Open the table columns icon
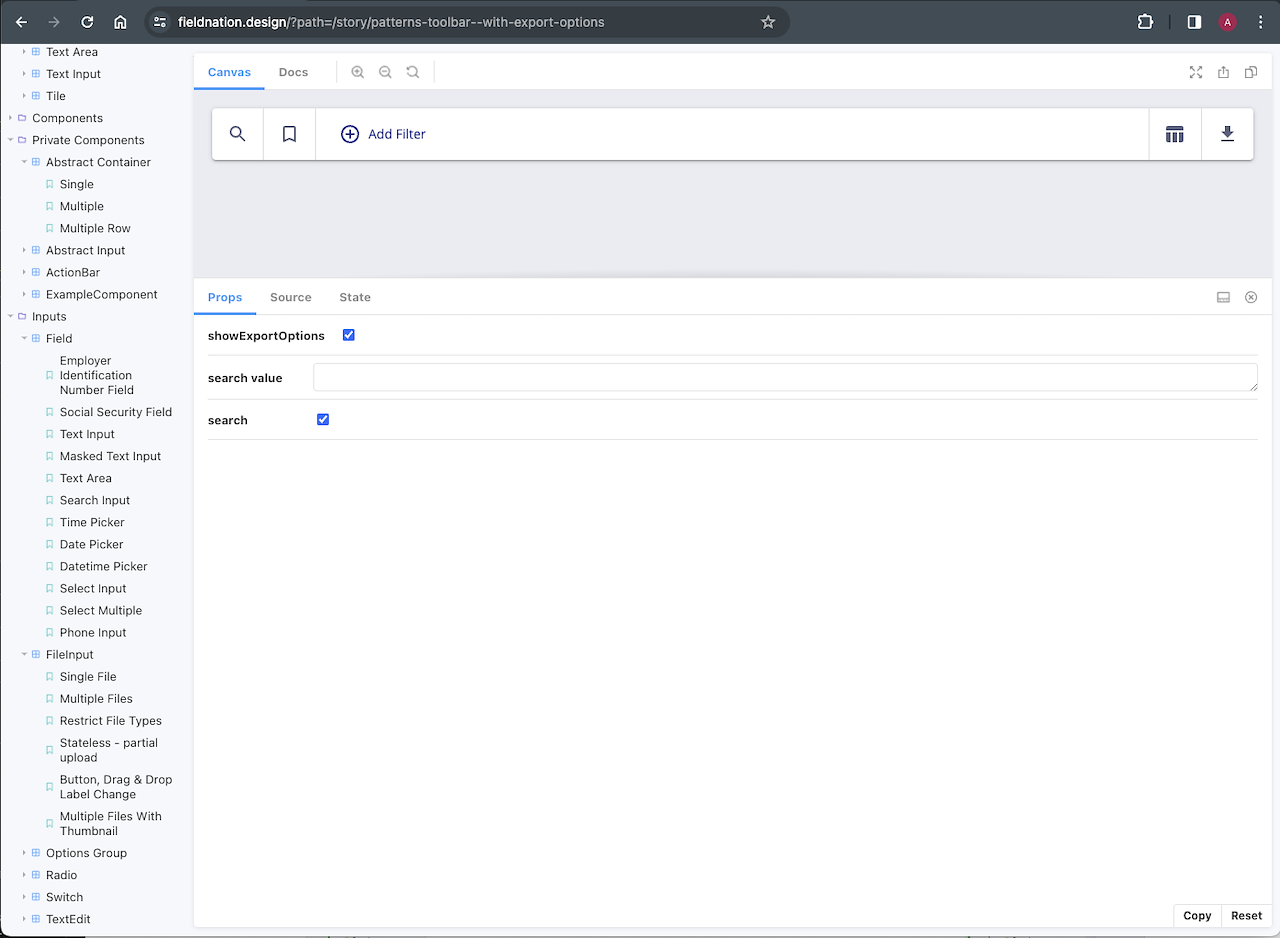Screen dimensions: 1280x938 [x=1175, y=134]
